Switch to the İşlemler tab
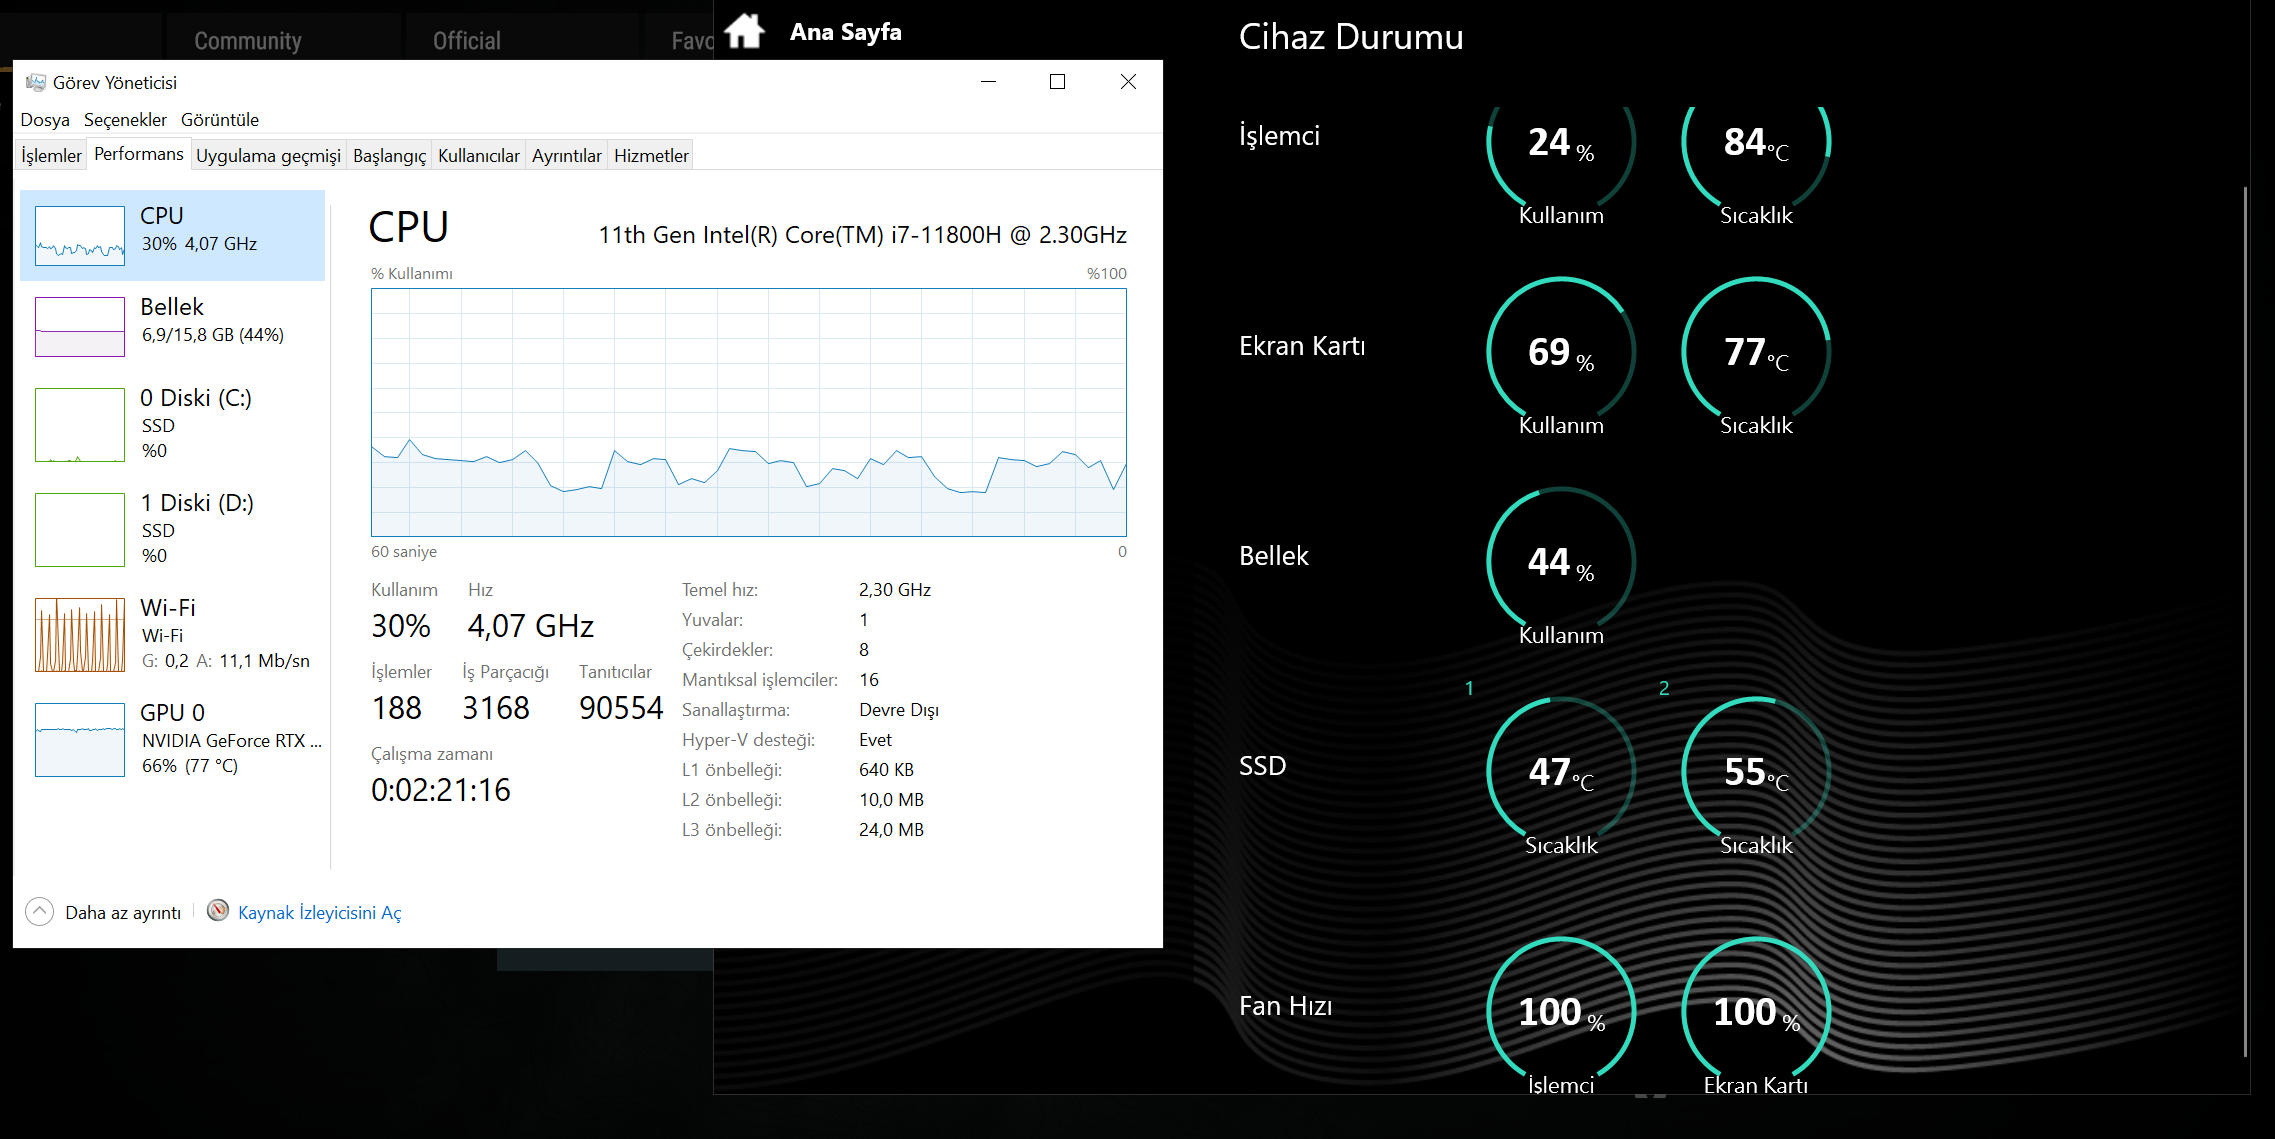 52,155
